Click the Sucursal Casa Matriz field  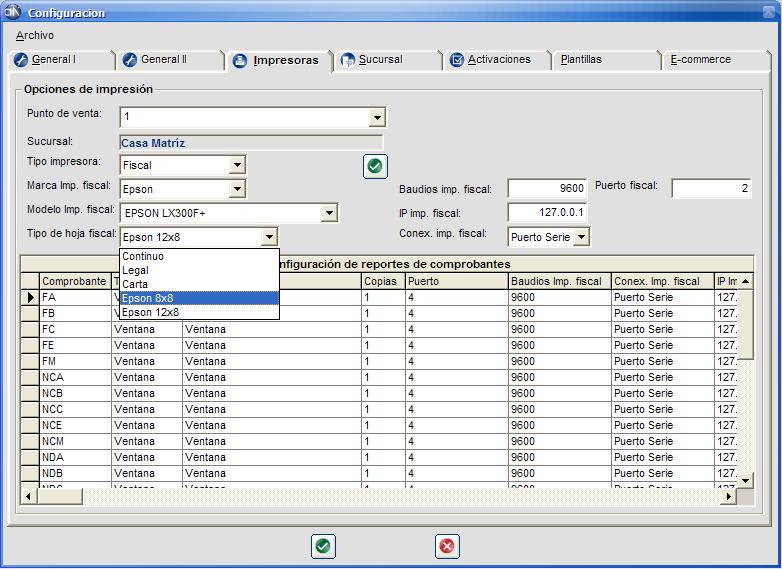point(251,143)
